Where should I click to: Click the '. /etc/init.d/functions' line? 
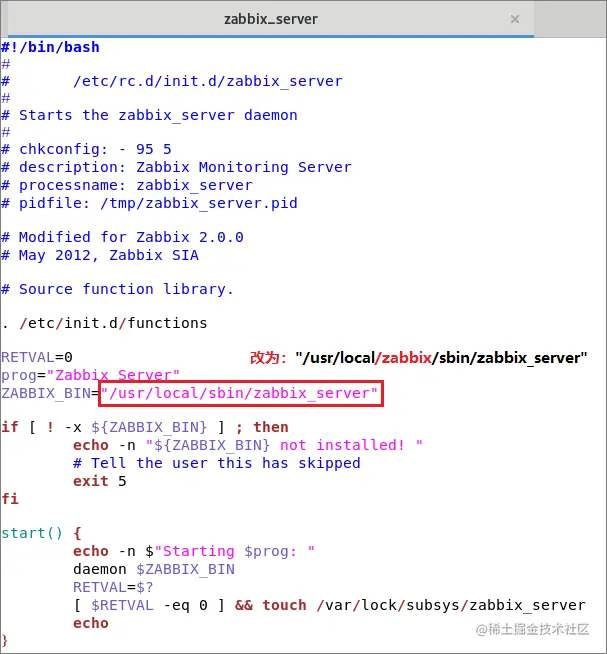coord(104,323)
